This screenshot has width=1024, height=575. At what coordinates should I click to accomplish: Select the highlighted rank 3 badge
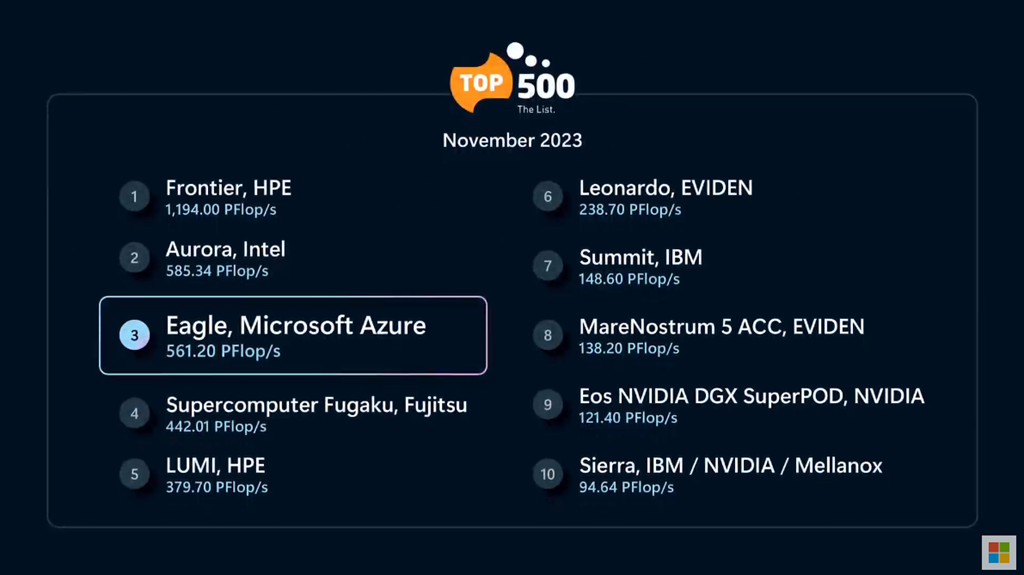(x=135, y=336)
